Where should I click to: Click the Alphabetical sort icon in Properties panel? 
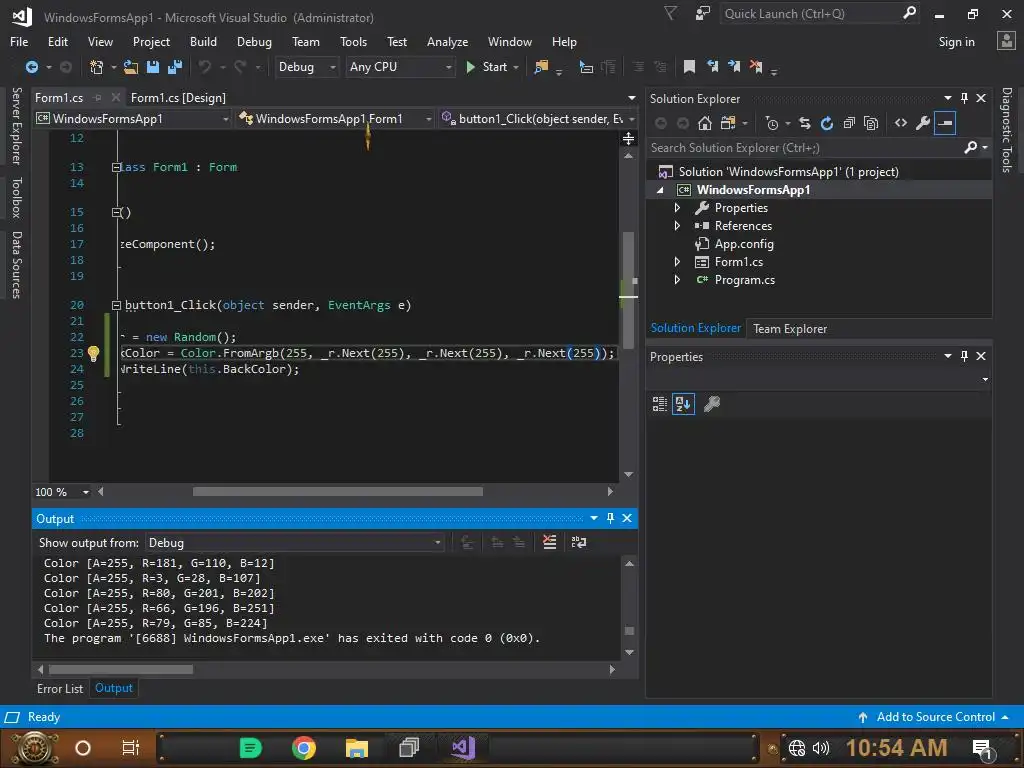click(683, 404)
